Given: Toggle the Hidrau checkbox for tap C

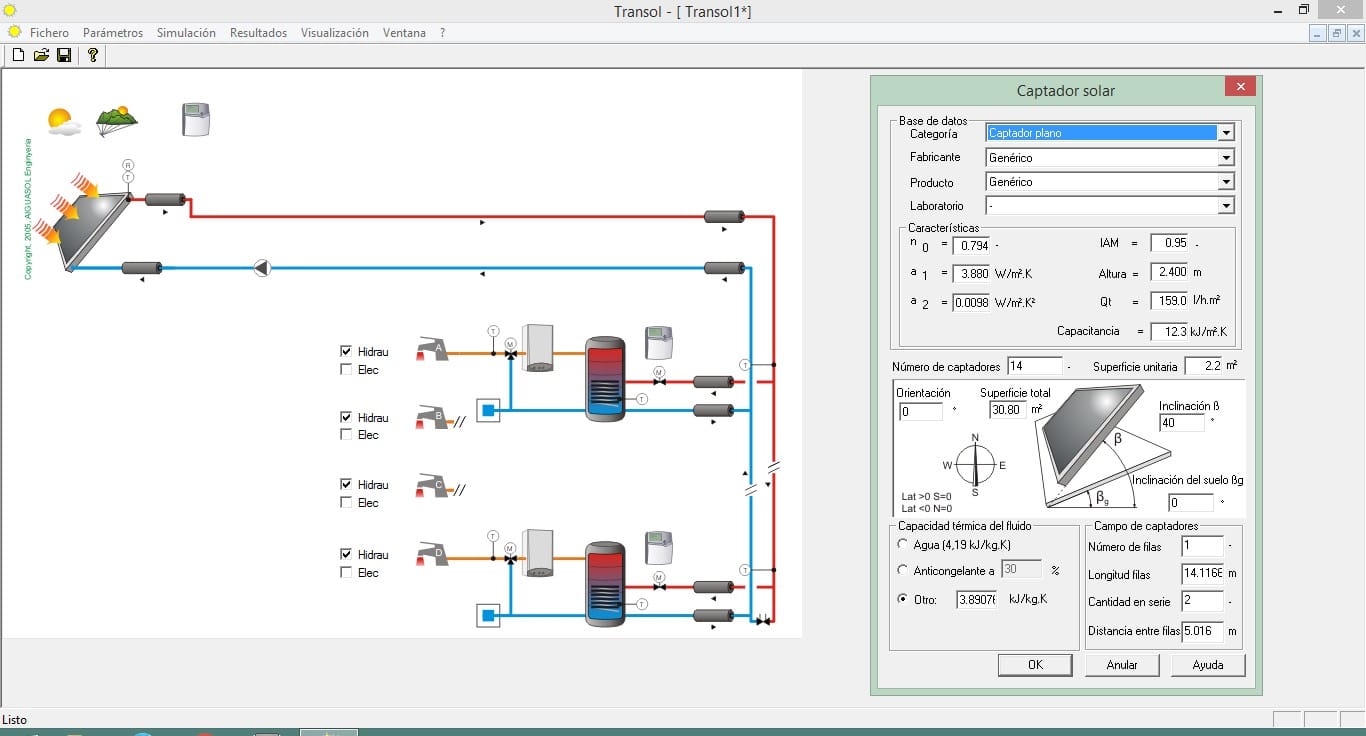Looking at the screenshot, I should (346, 484).
